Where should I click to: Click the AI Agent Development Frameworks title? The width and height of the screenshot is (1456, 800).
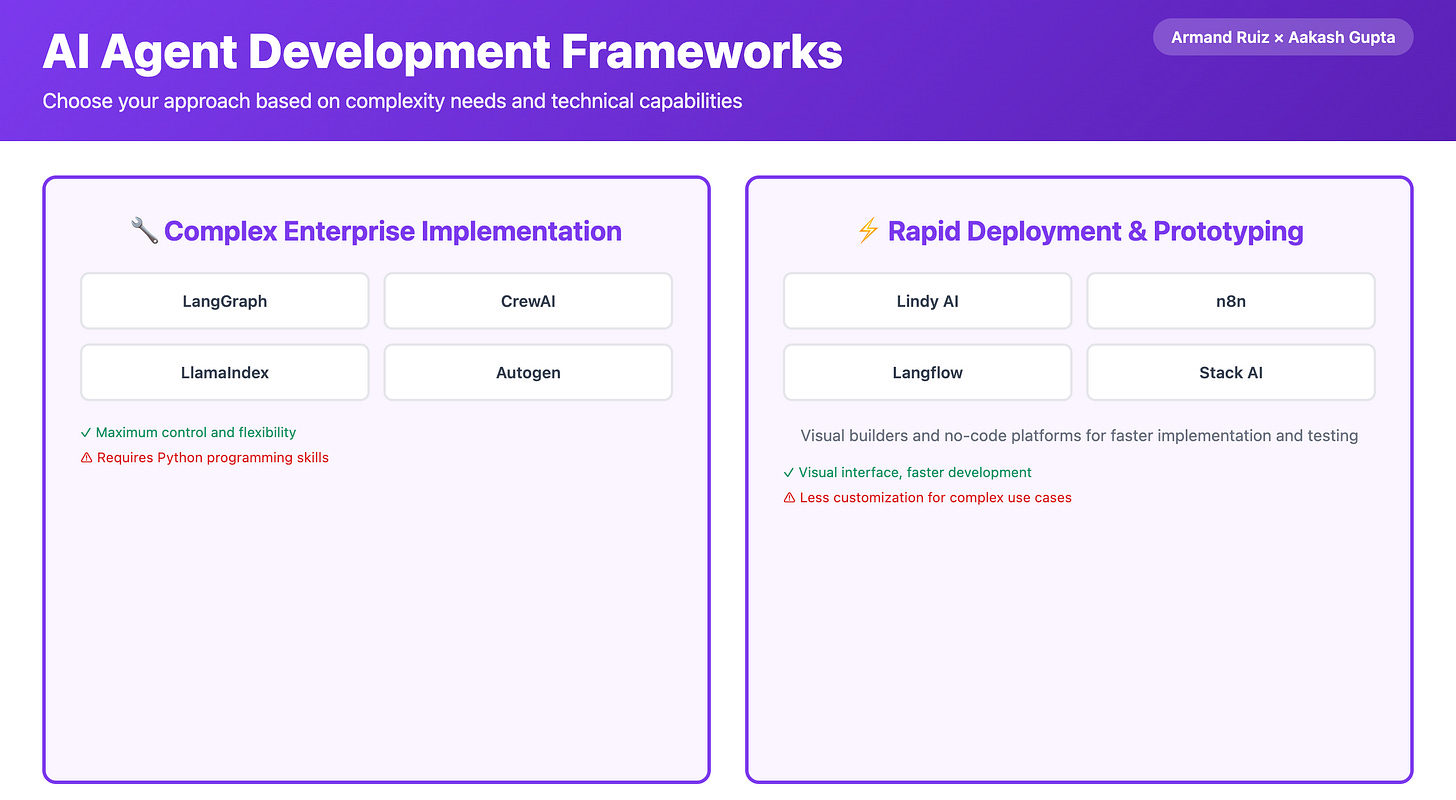(442, 51)
